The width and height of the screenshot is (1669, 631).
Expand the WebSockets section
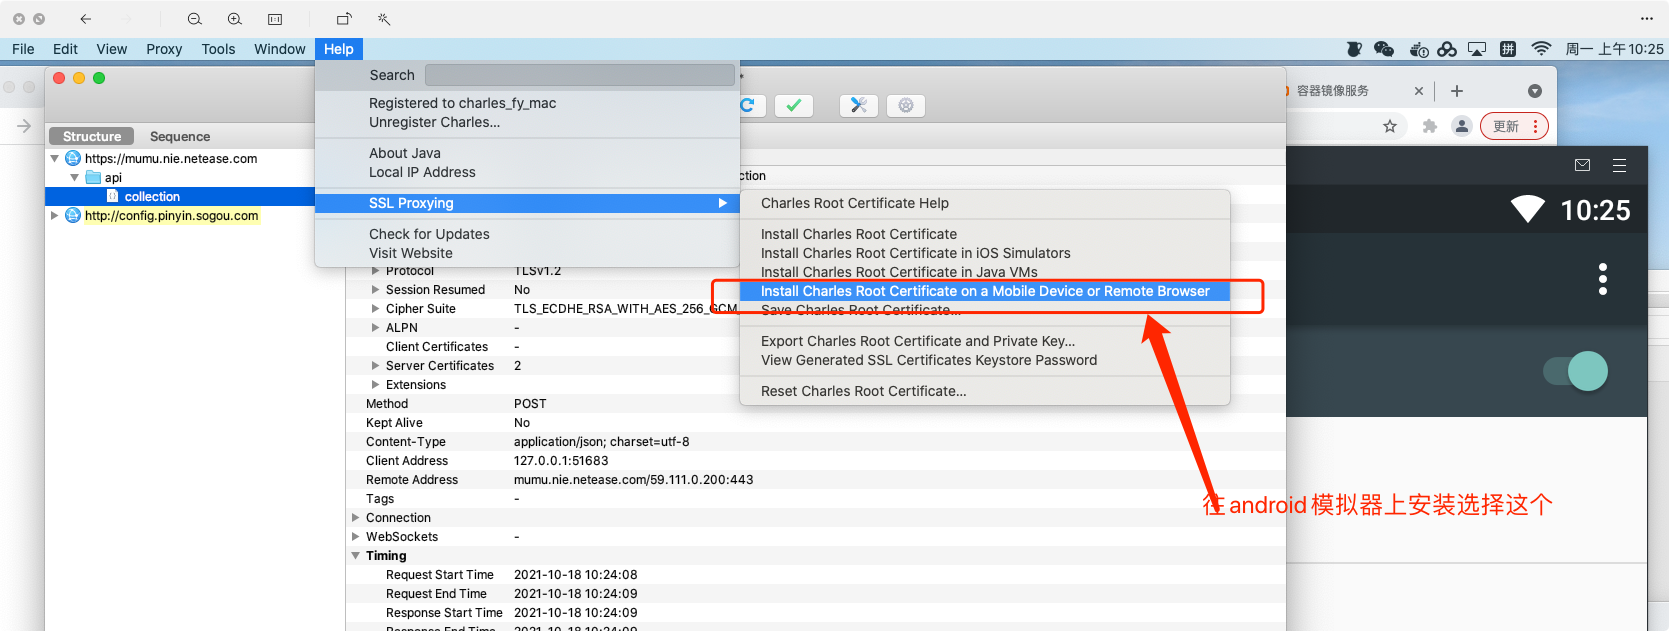(356, 537)
